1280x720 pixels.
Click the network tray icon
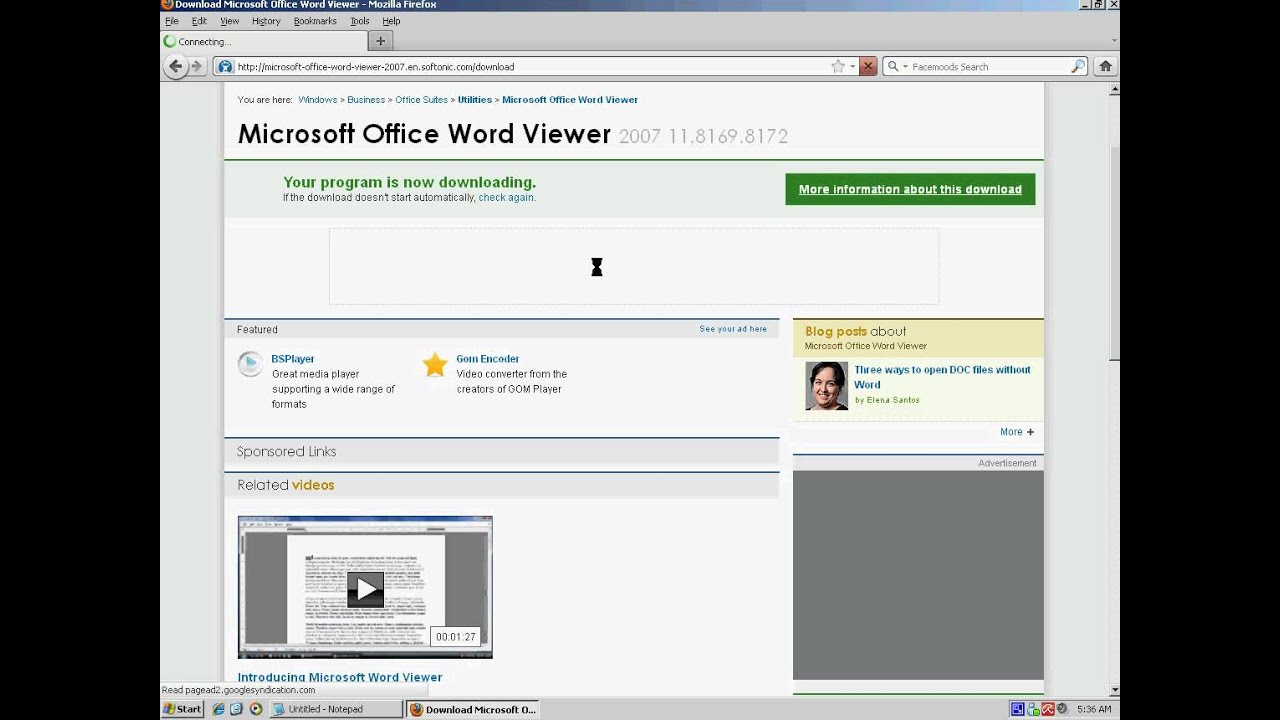pyautogui.click(x=1033, y=709)
